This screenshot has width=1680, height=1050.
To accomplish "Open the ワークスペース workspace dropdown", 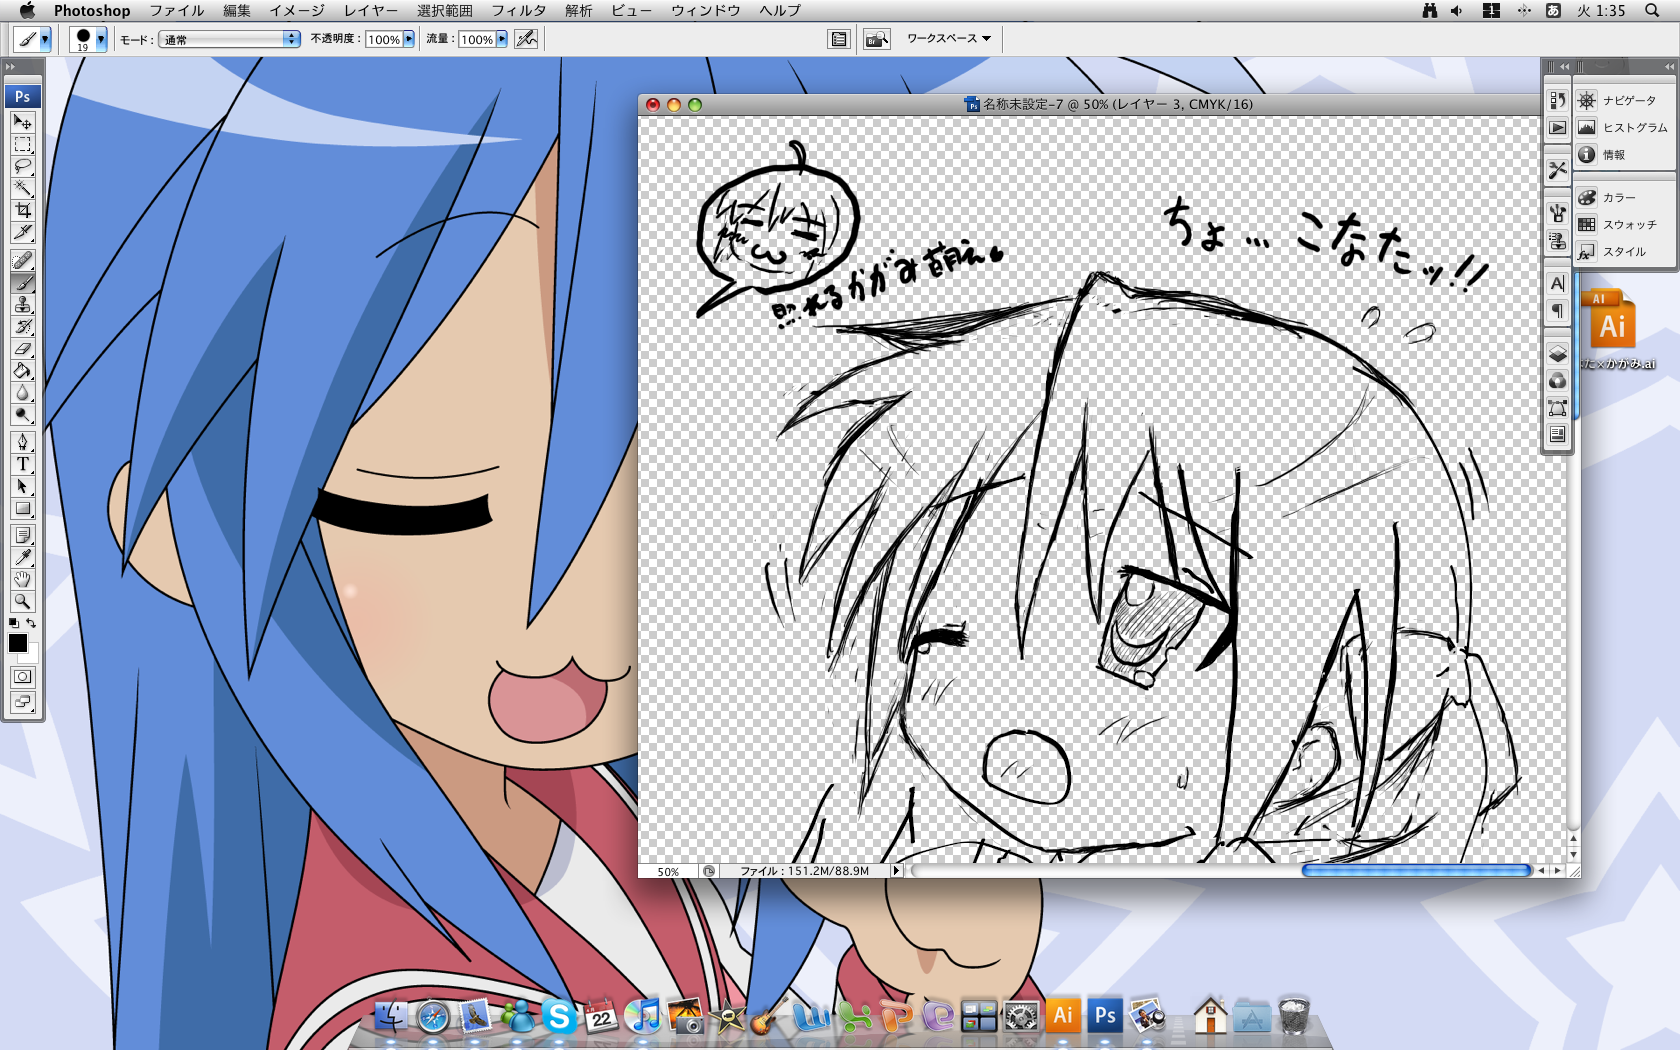I will (x=948, y=38).
